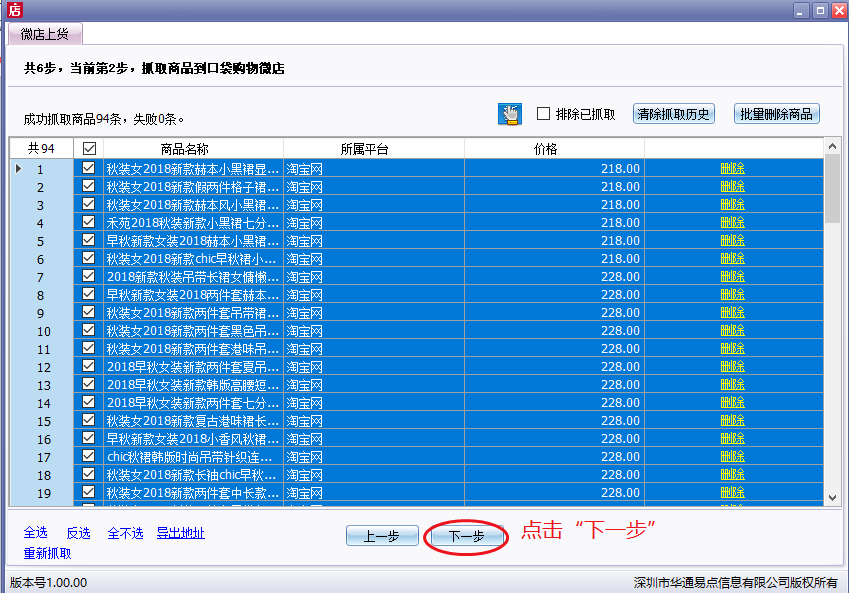Click the app logo icon in title bar
Viewport: 849px width, 593px height.
pos(14,10)
